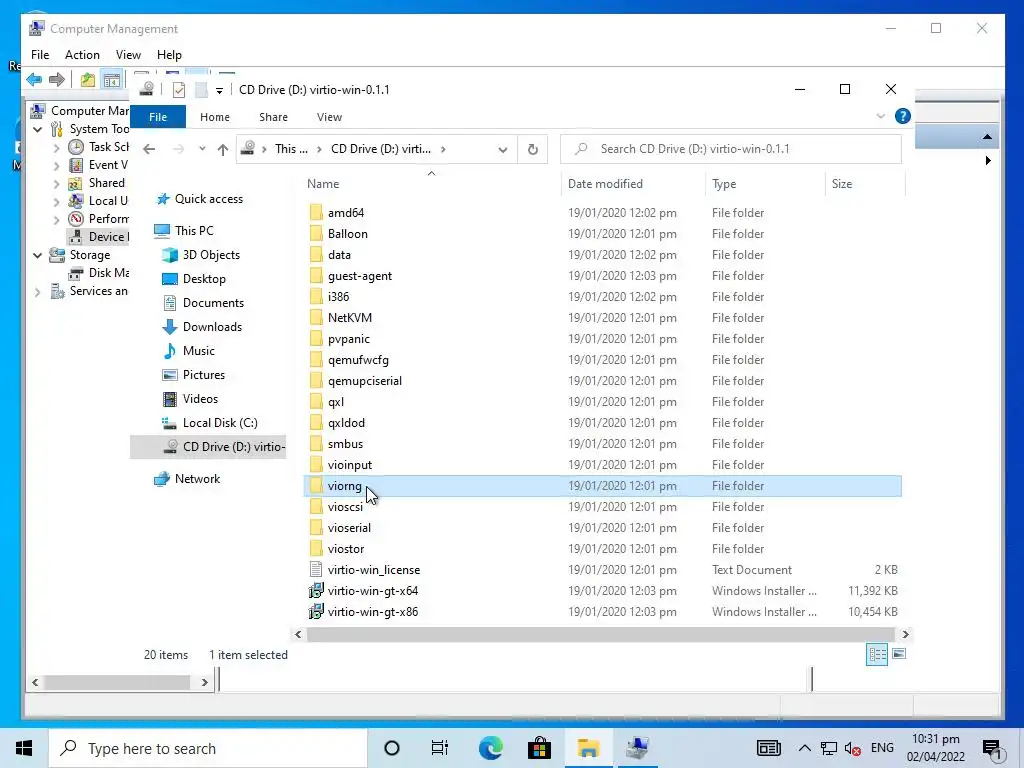Open the amd64 folder
Viewport: 1024px width, 768px height.
(345, 213)
